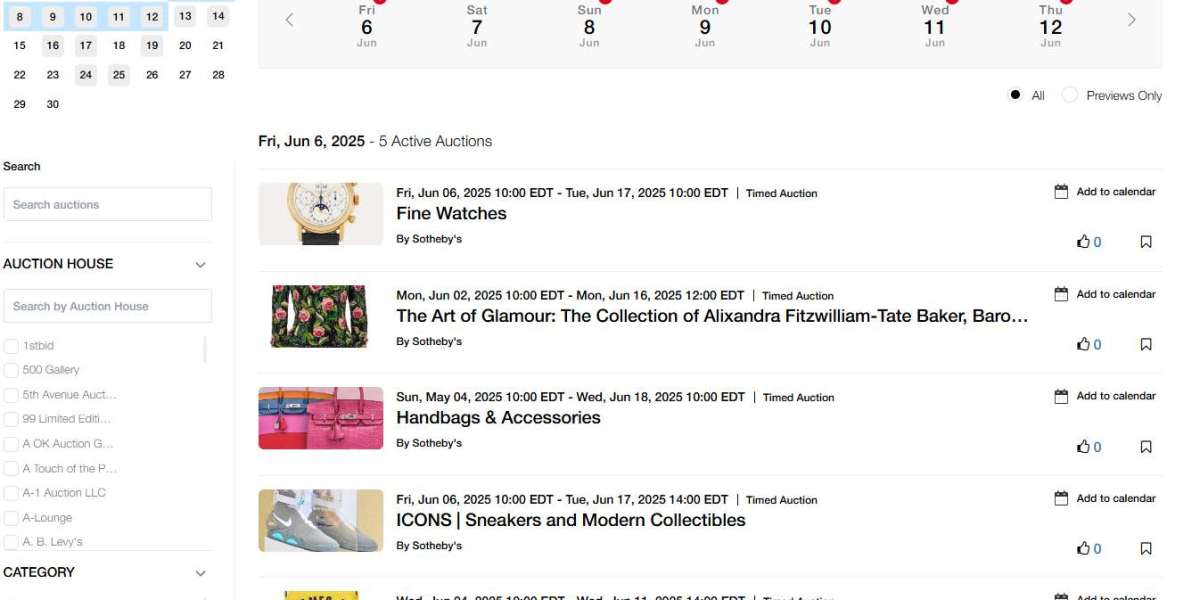Image resolution: width=1200 pixels, height=600 pixels.
Task: Open ICONS | Sneakers and Modern Collectibles title
Action: 571,520
